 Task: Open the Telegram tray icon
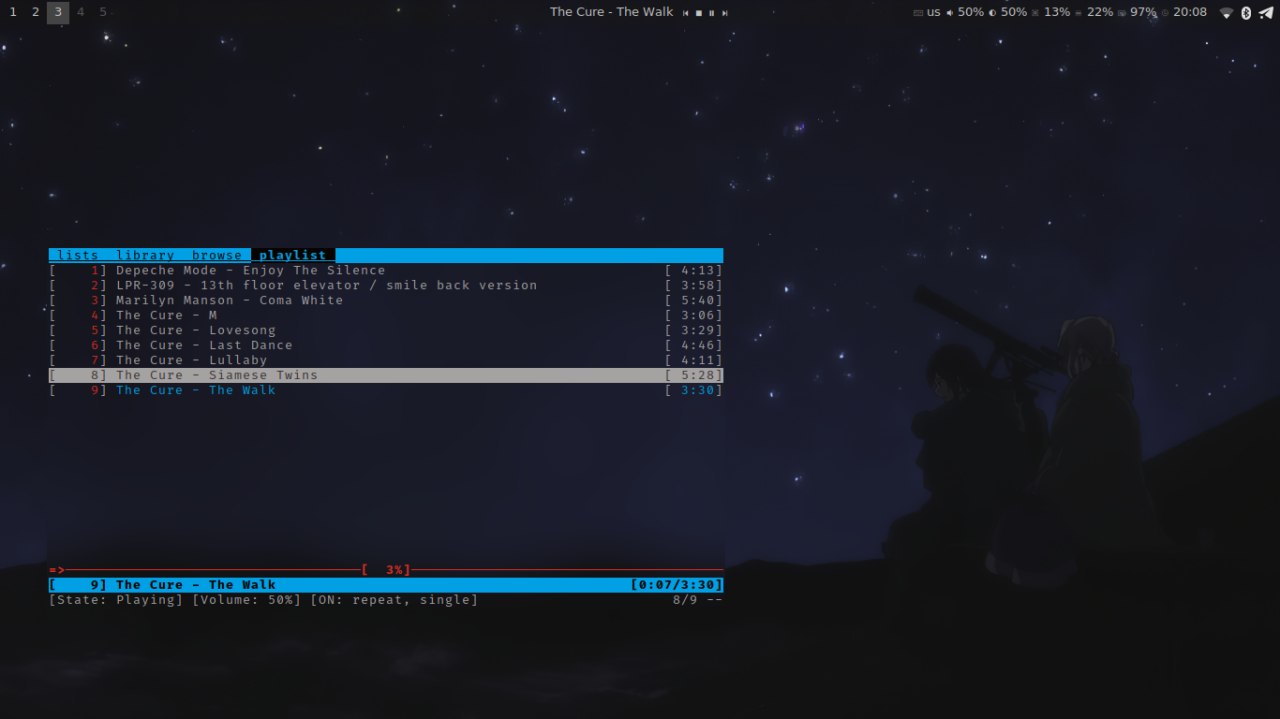click(1265, 13)
